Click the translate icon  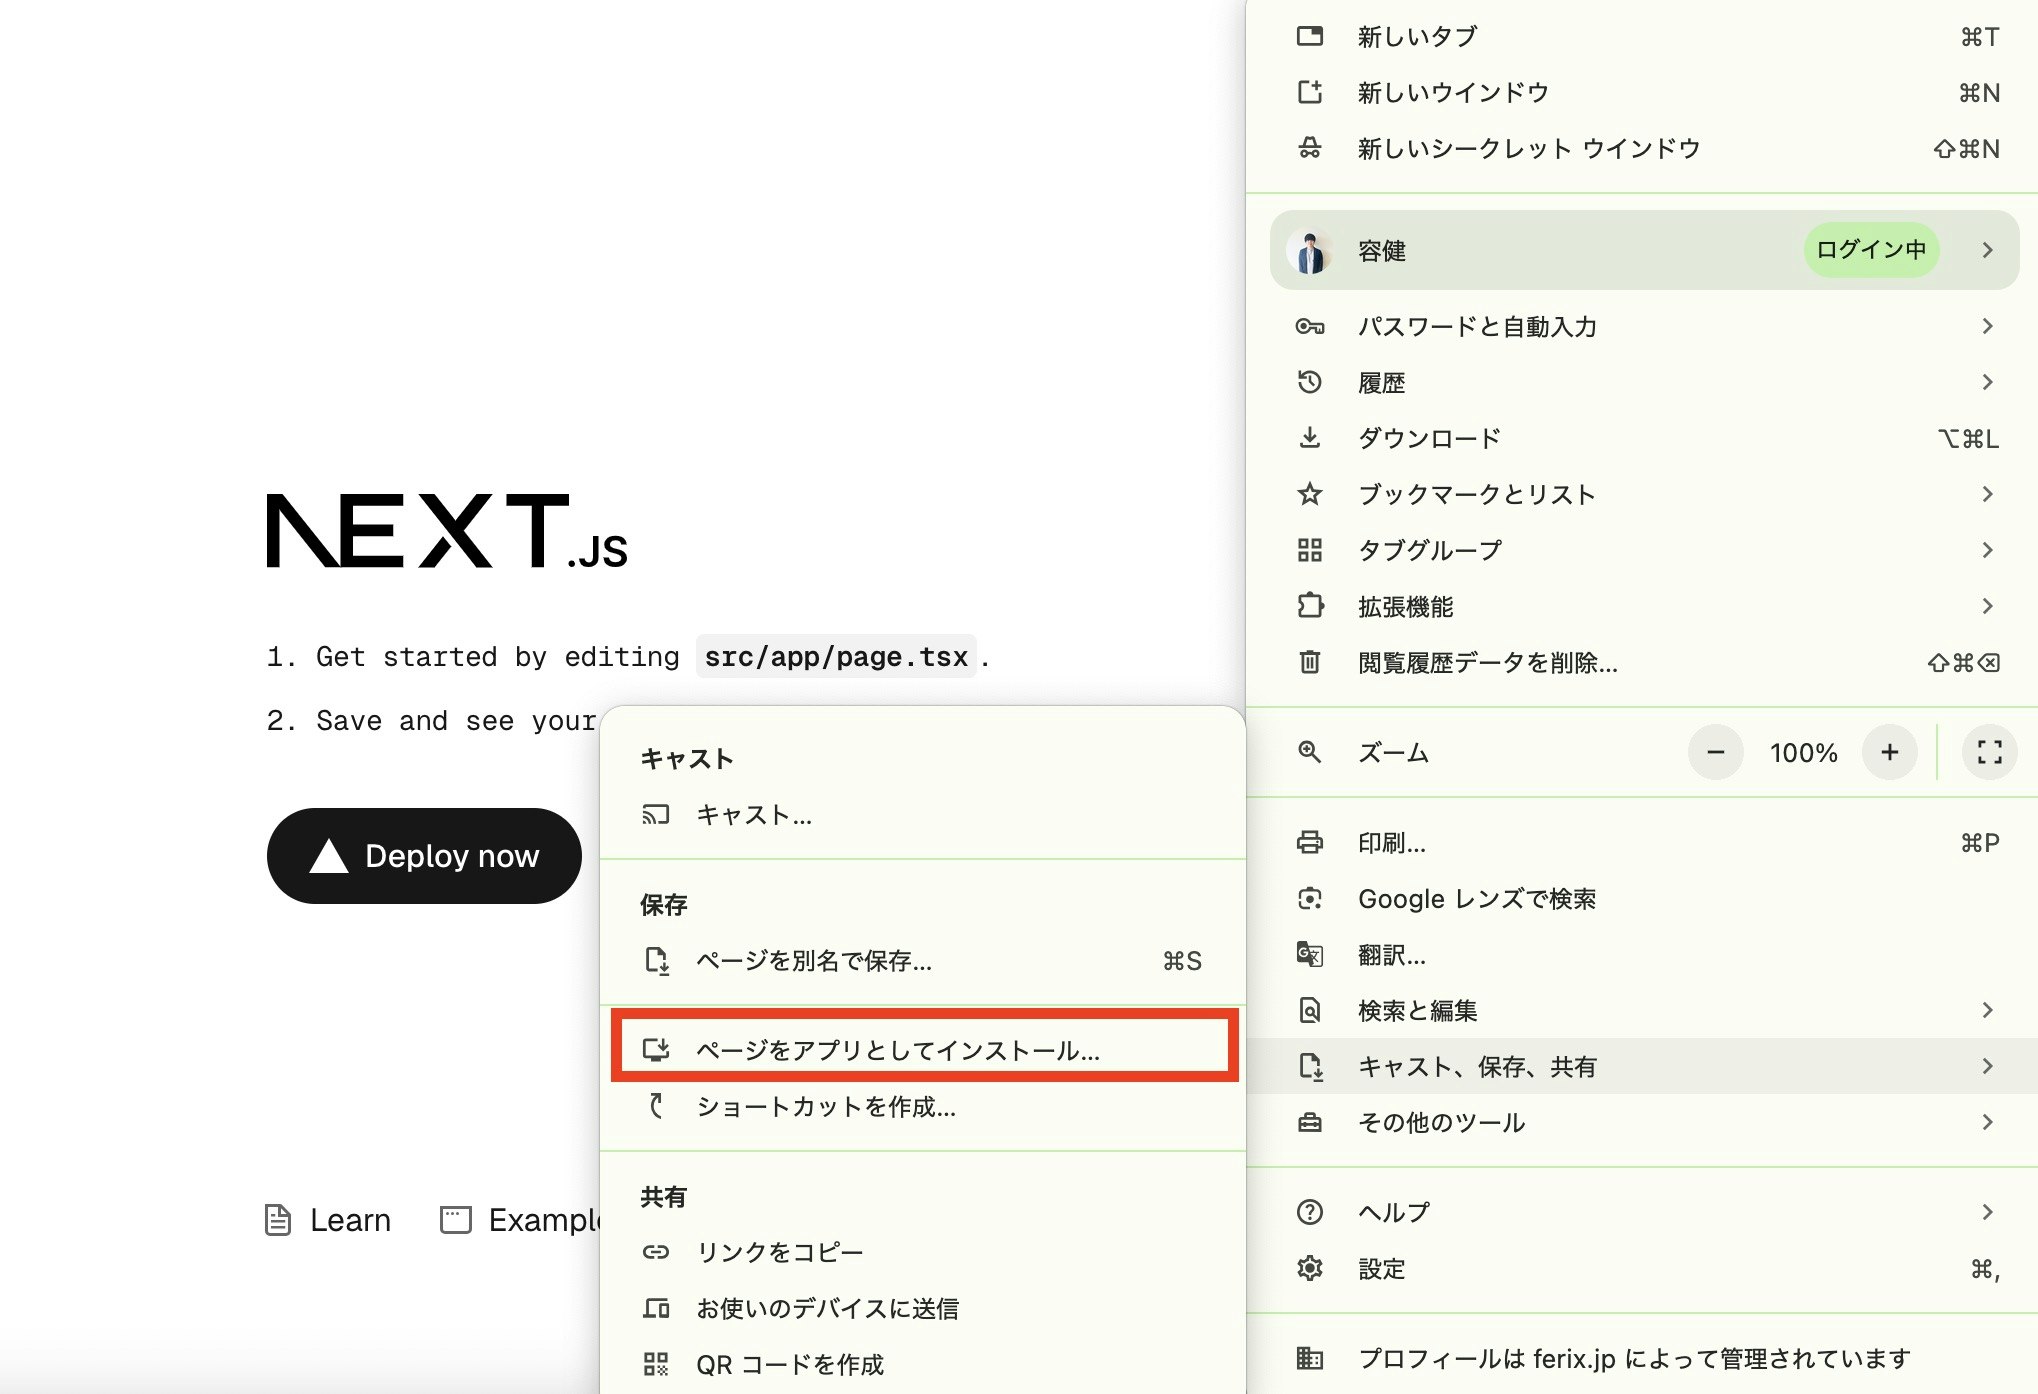pyautogui.click(x=1309, y=955)
